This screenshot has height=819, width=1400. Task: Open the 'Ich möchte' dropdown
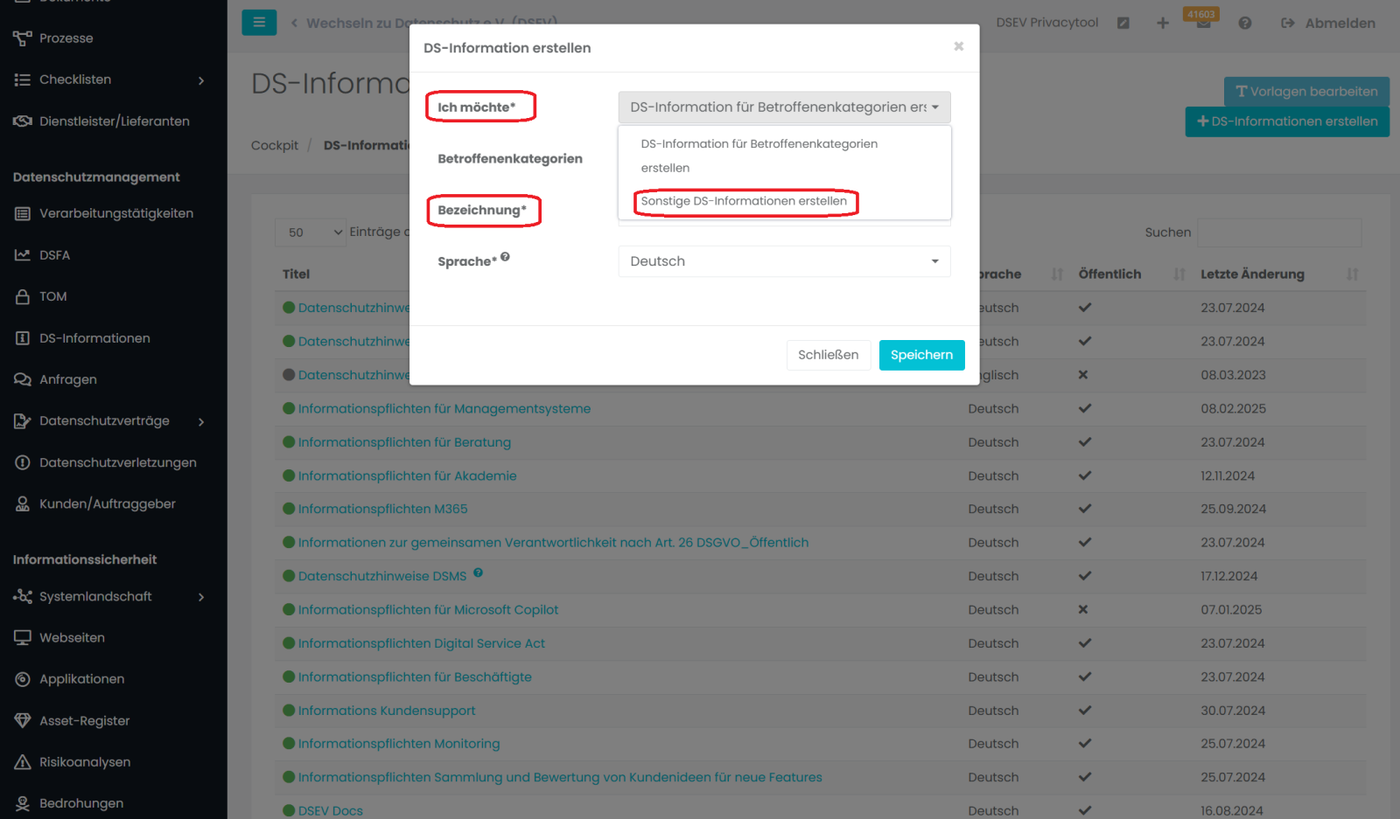click(784, 107)
